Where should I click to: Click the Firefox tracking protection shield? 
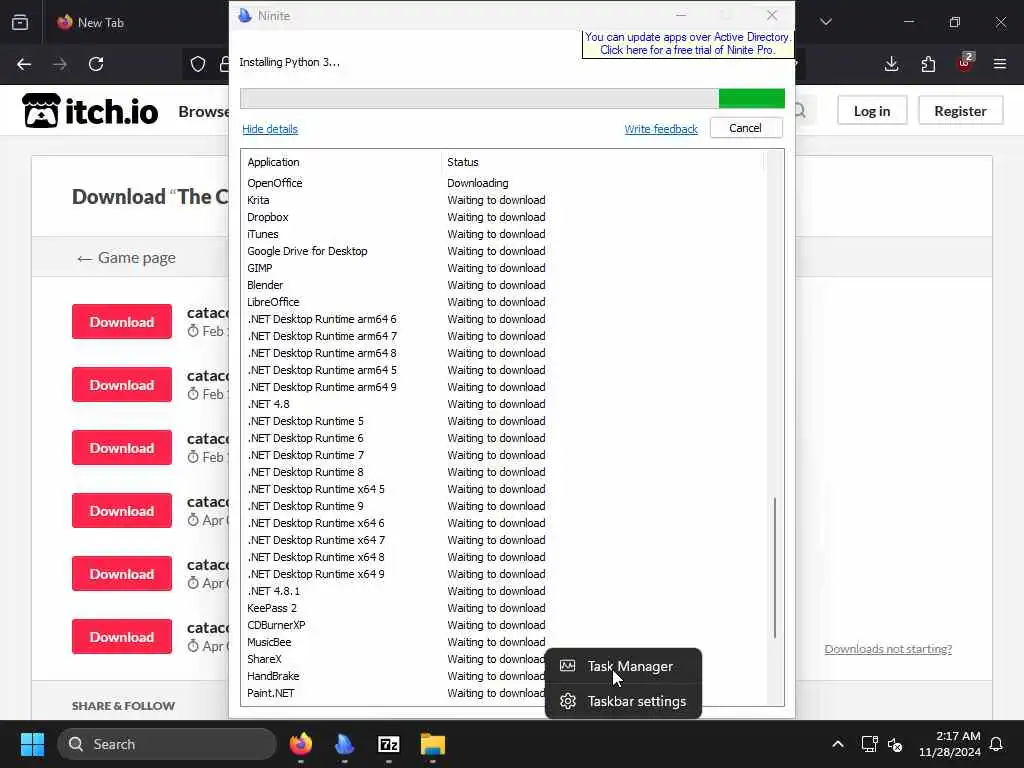[x=198, y=64]
